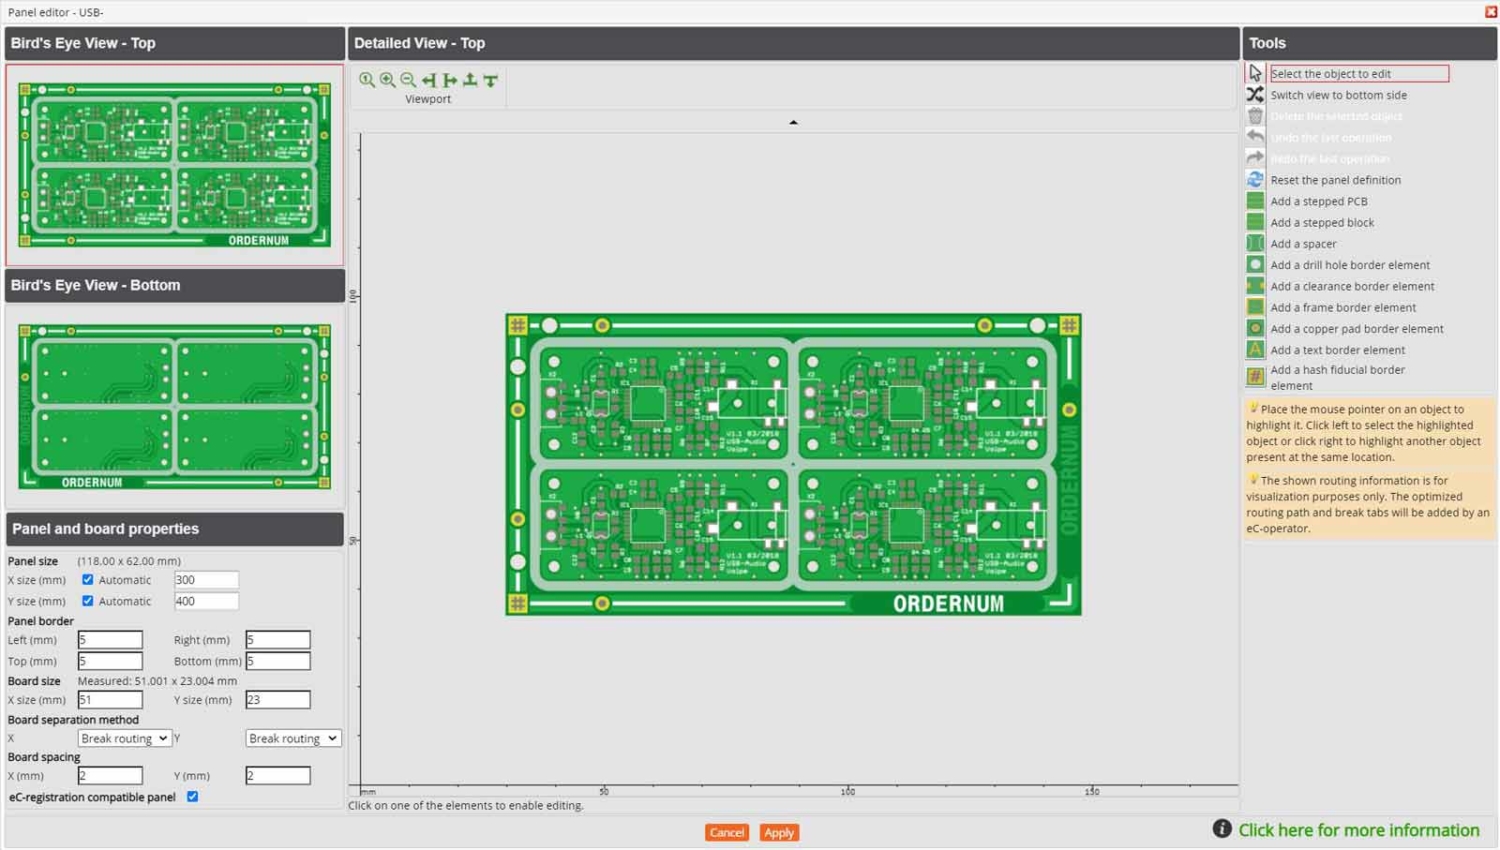The height and width of the screenshot is (850, 1500).
Task: Select the Add a drill hole border element icon
Action: (x=1255, y=265)
